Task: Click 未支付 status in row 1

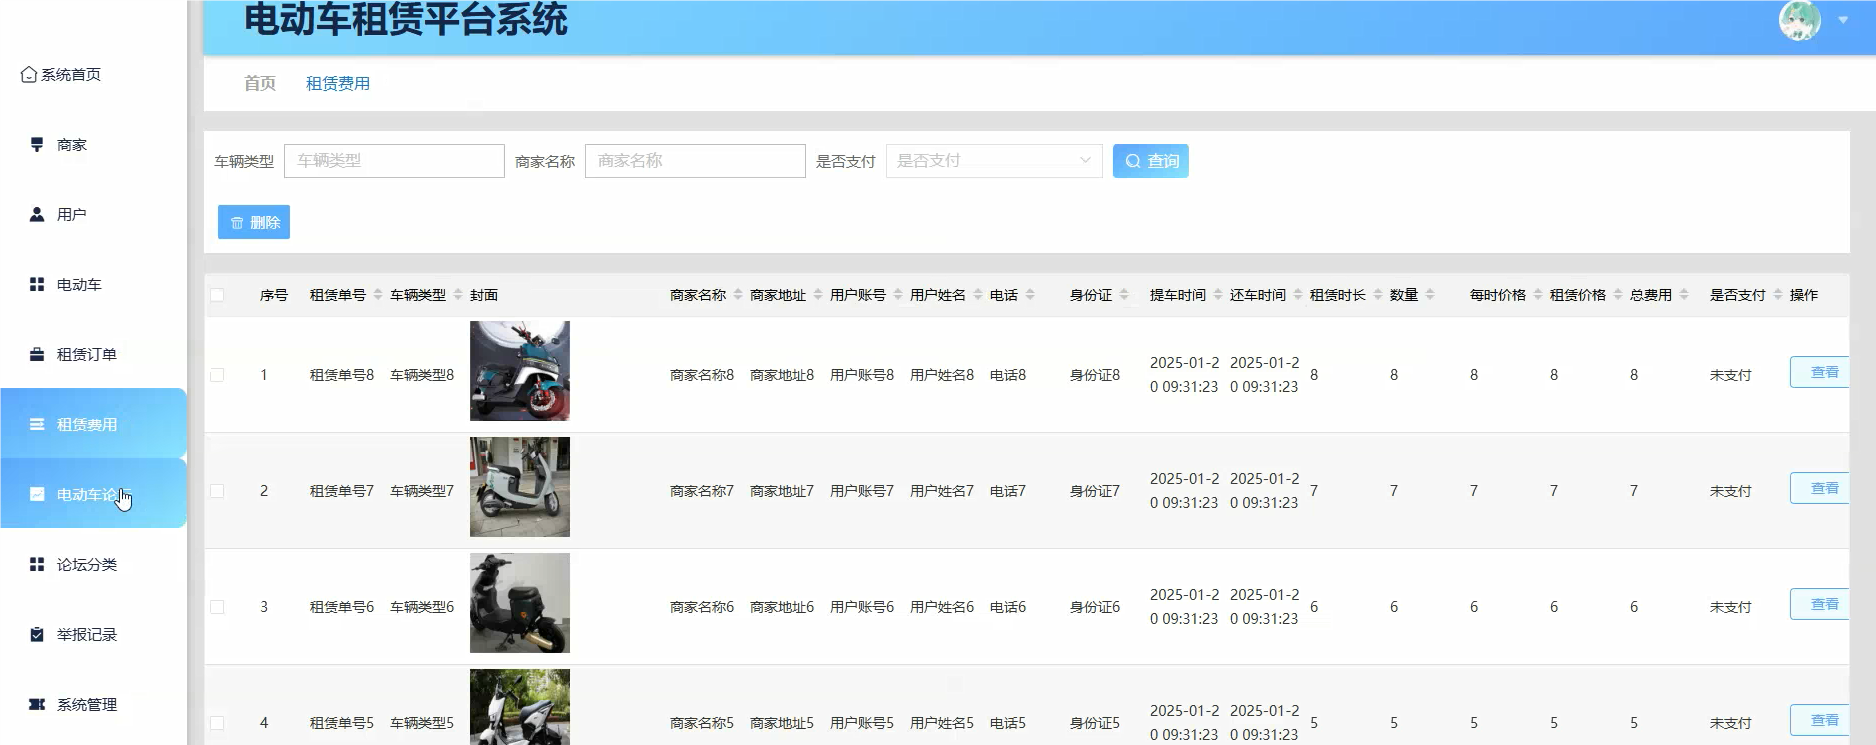Action: [1731, 375]
